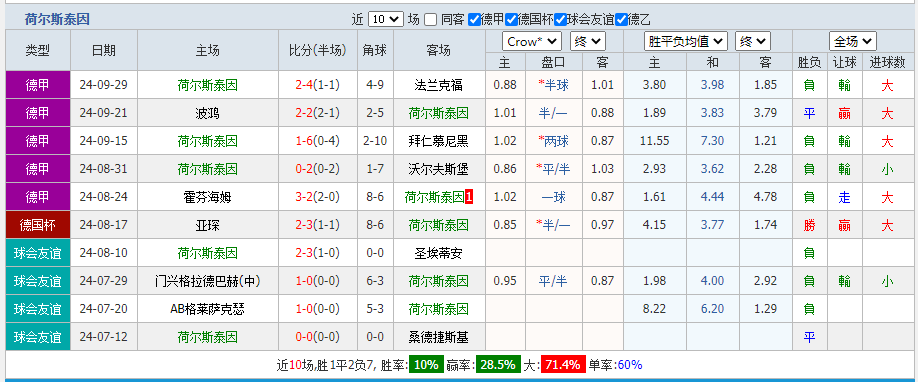The image size is (918, 382).
Task: Click the 德甲 label on the 24-09-29 row
Action: point(38,85)
